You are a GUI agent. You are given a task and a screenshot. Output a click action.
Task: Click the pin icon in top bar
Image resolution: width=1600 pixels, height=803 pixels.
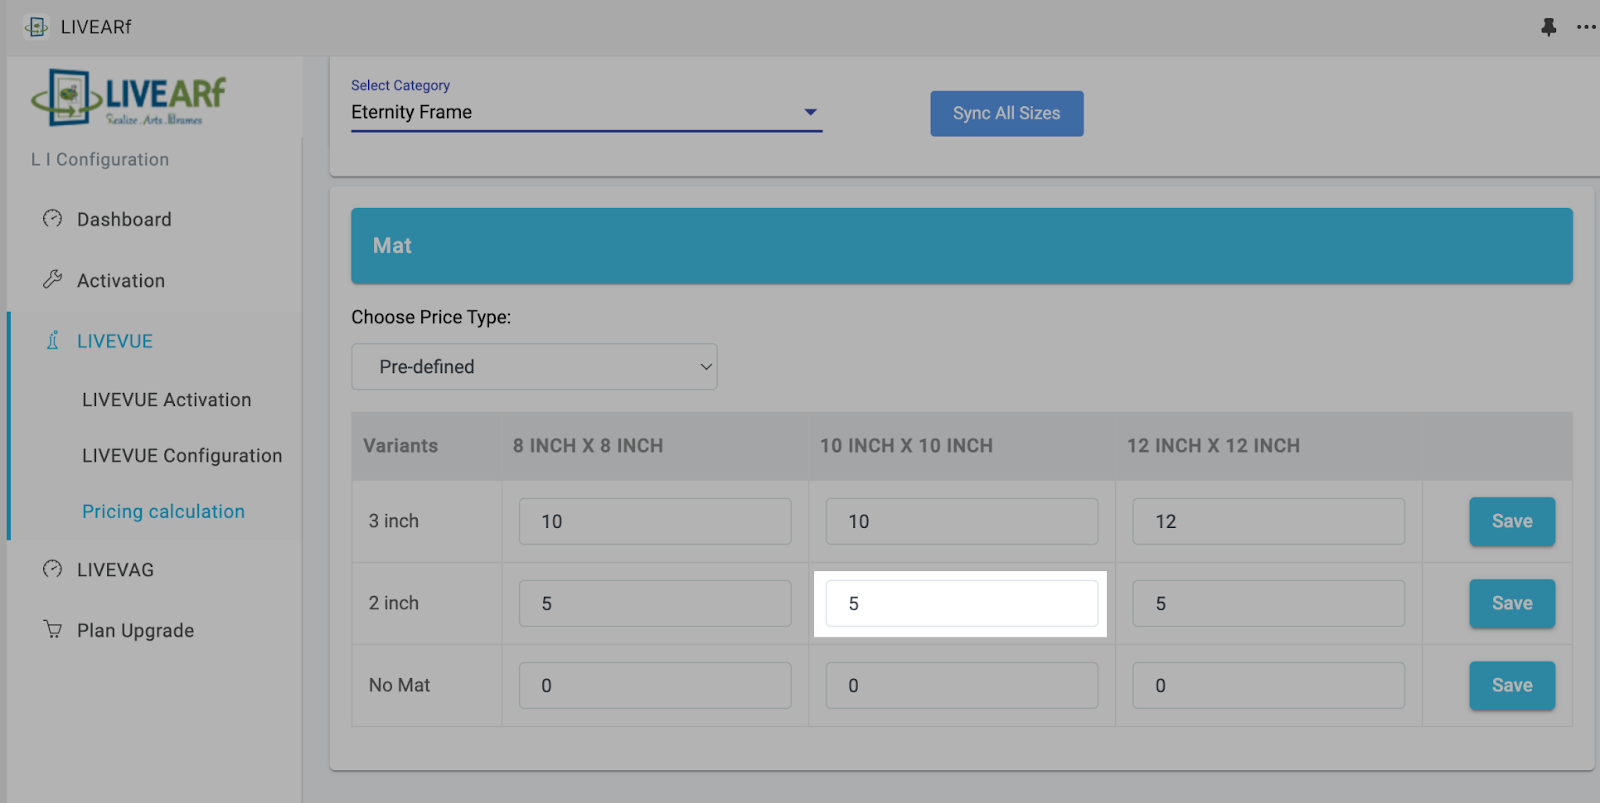[x=1548, y=27]
